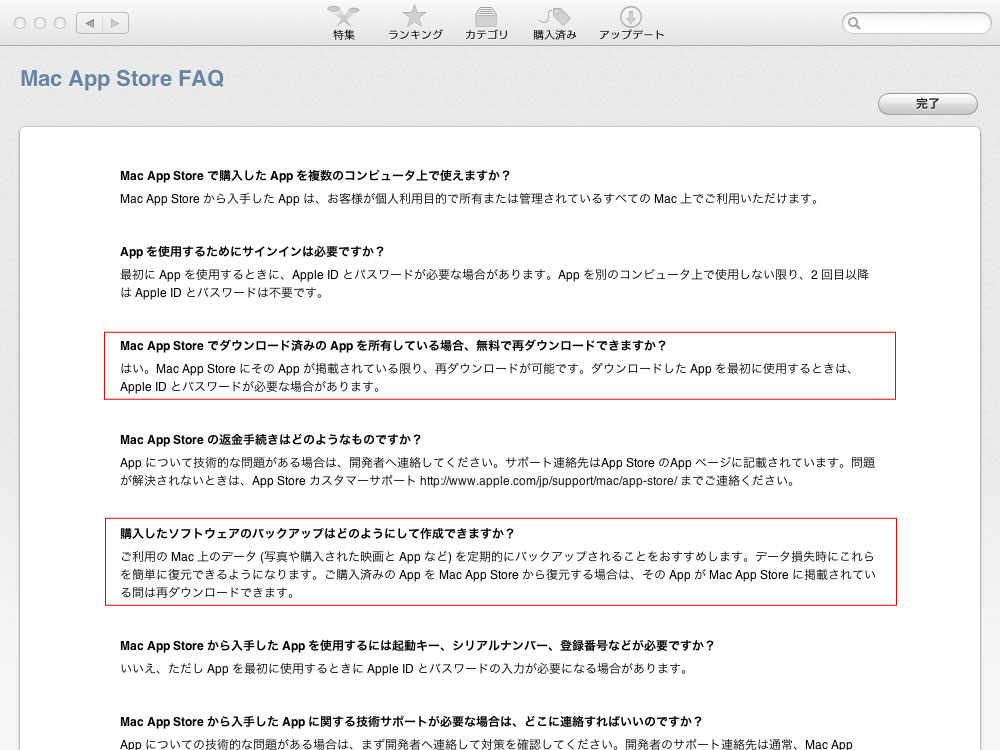Focus the search input field
The height and width of the screenshot is (750, 1000).
[916, 24]
